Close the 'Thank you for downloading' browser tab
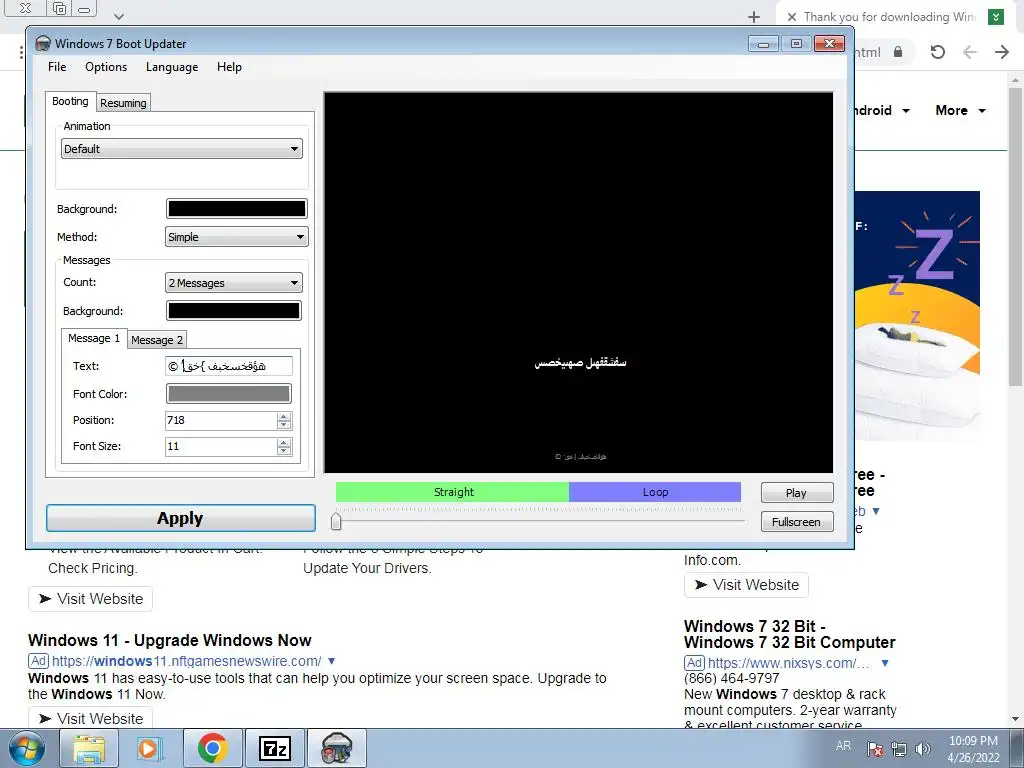 792,17
